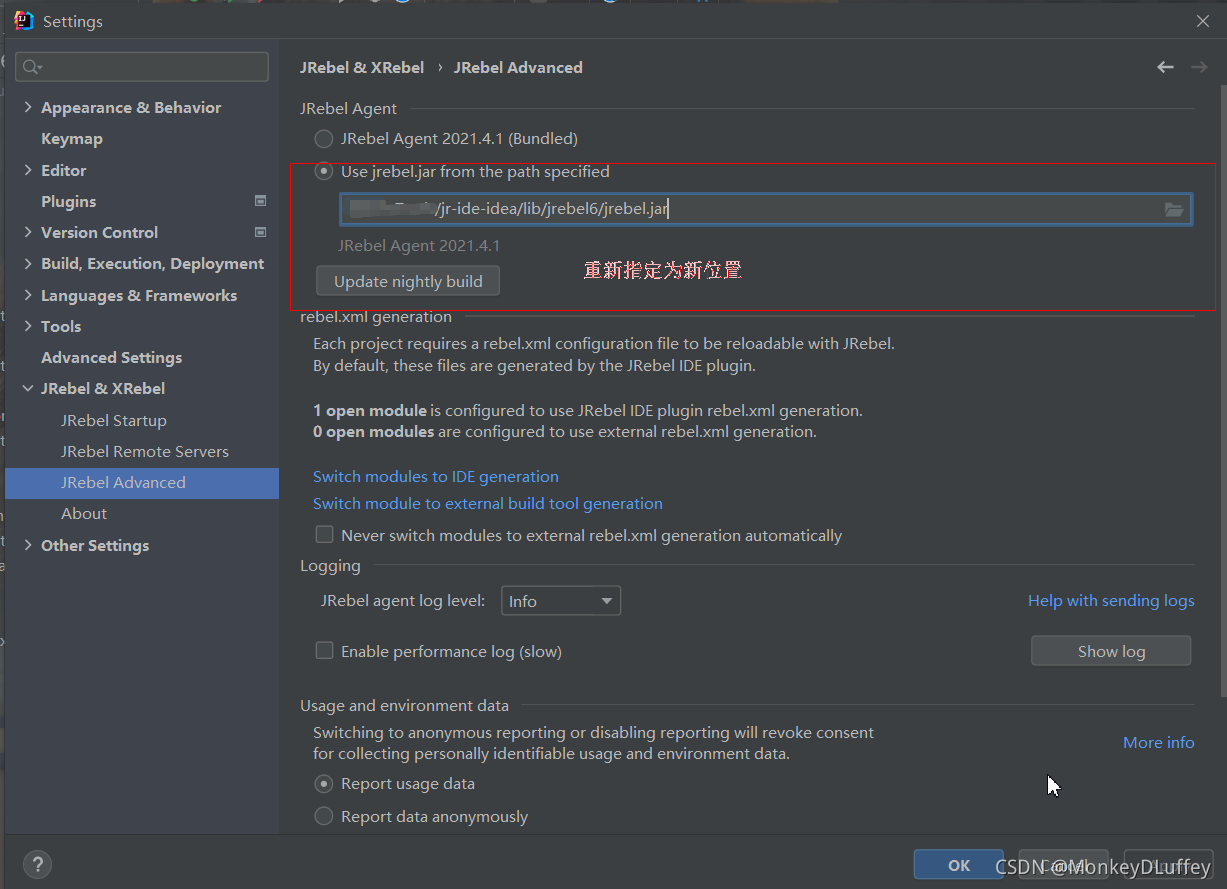Click the settings search magnifier icon

click(32, 67)
